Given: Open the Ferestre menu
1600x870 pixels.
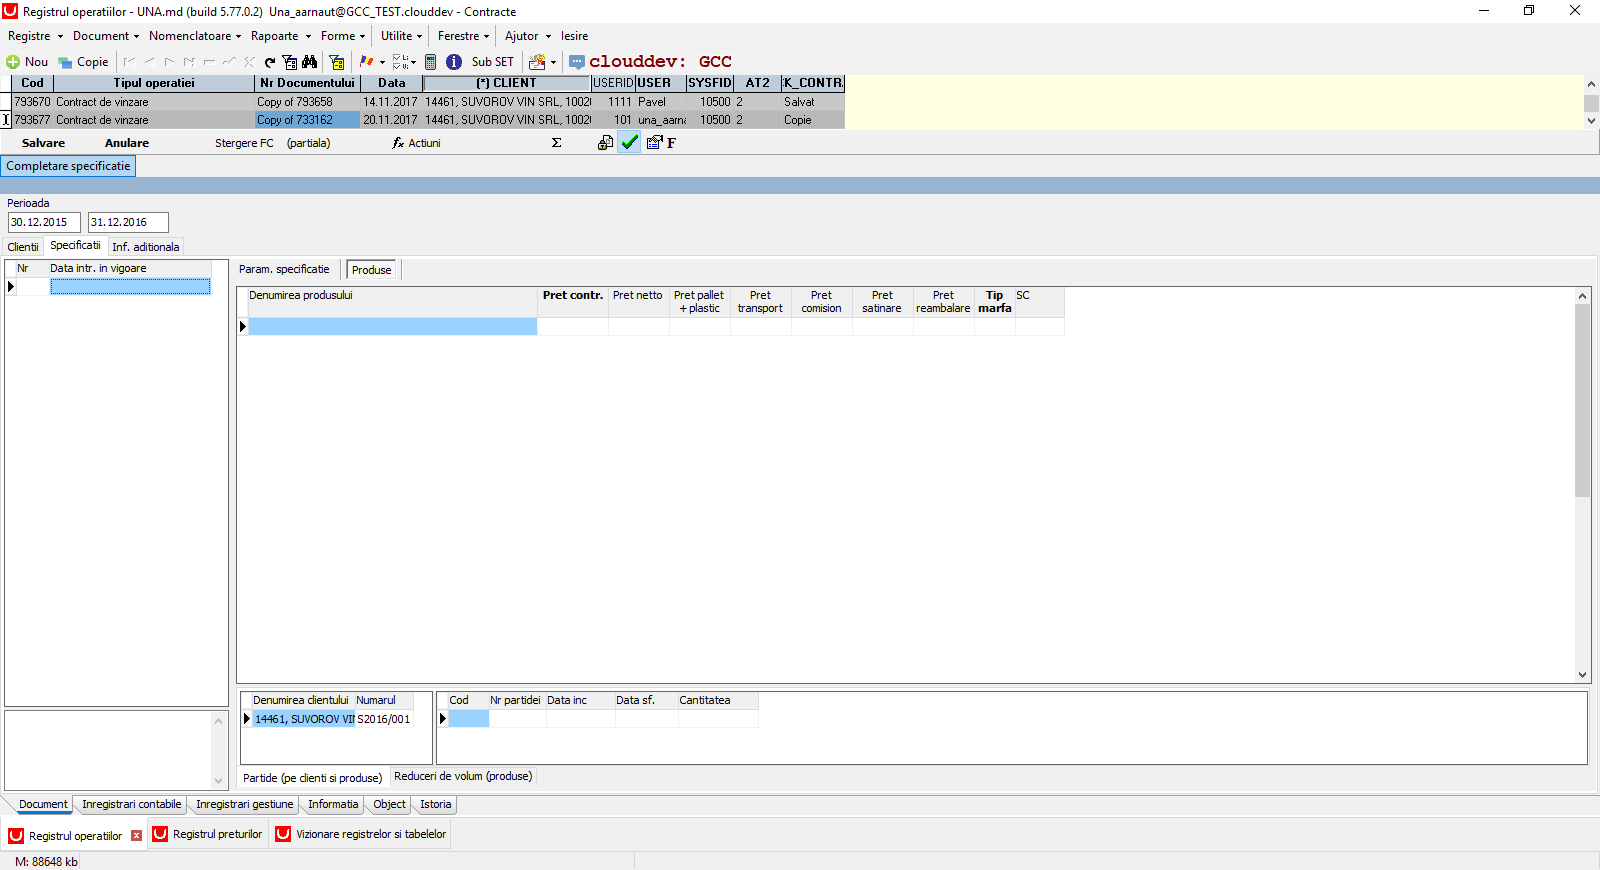Looking at the screenshot, I should (x=463, y=36).
